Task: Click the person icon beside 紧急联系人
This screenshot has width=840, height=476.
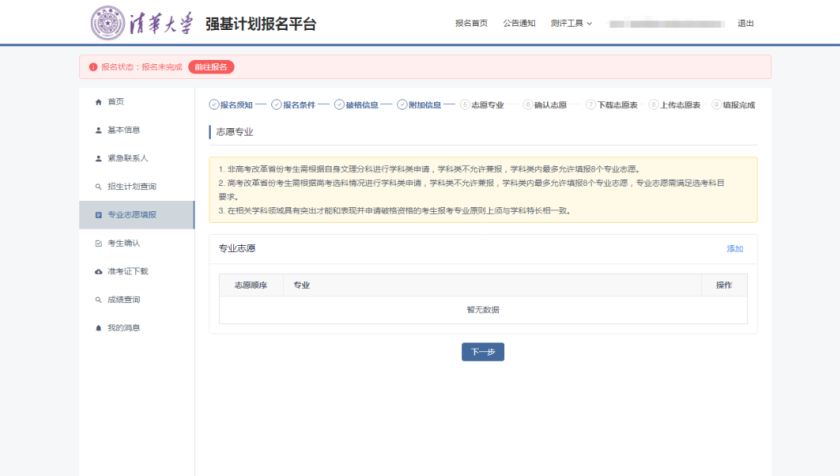Action: click(99, 158)
